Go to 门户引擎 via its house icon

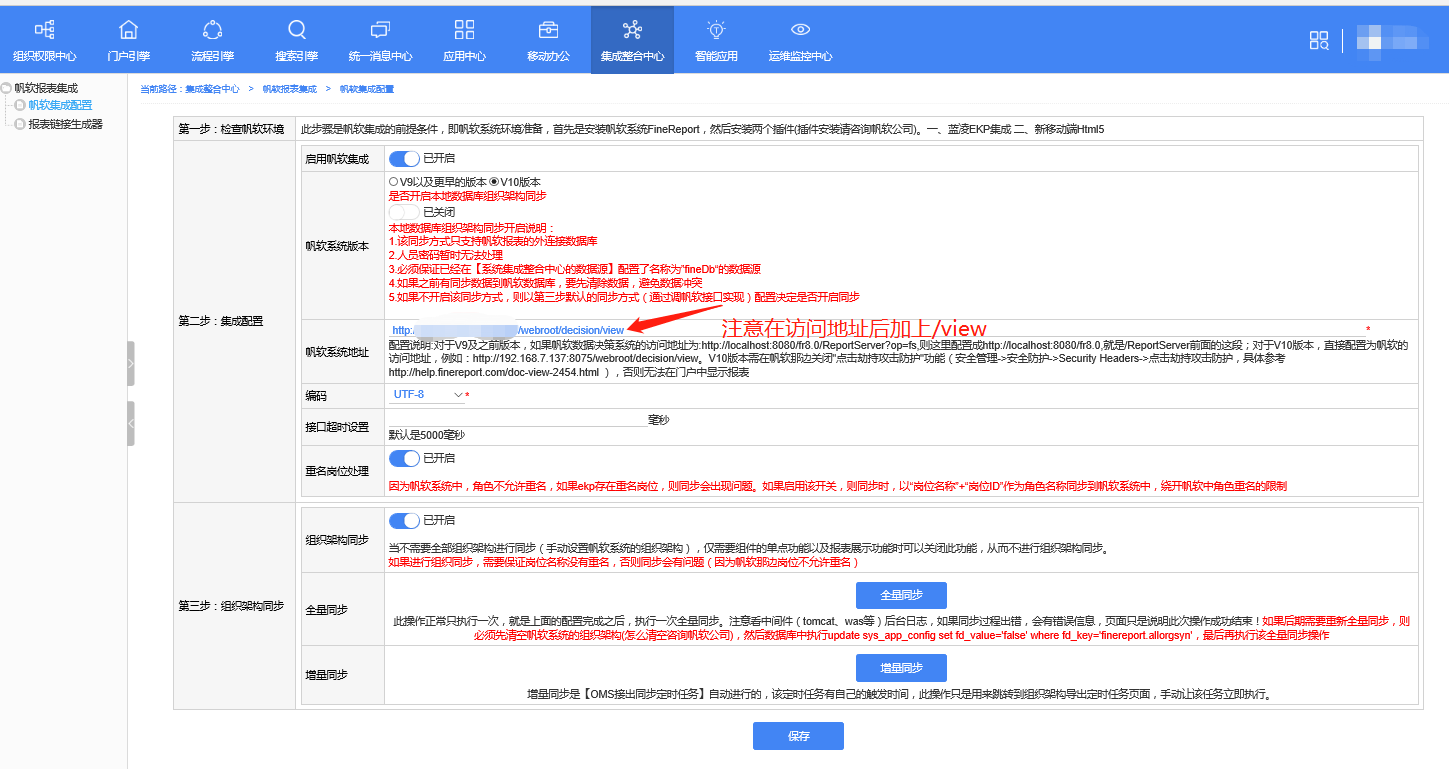pyautogui.click(x=128, y=30)
